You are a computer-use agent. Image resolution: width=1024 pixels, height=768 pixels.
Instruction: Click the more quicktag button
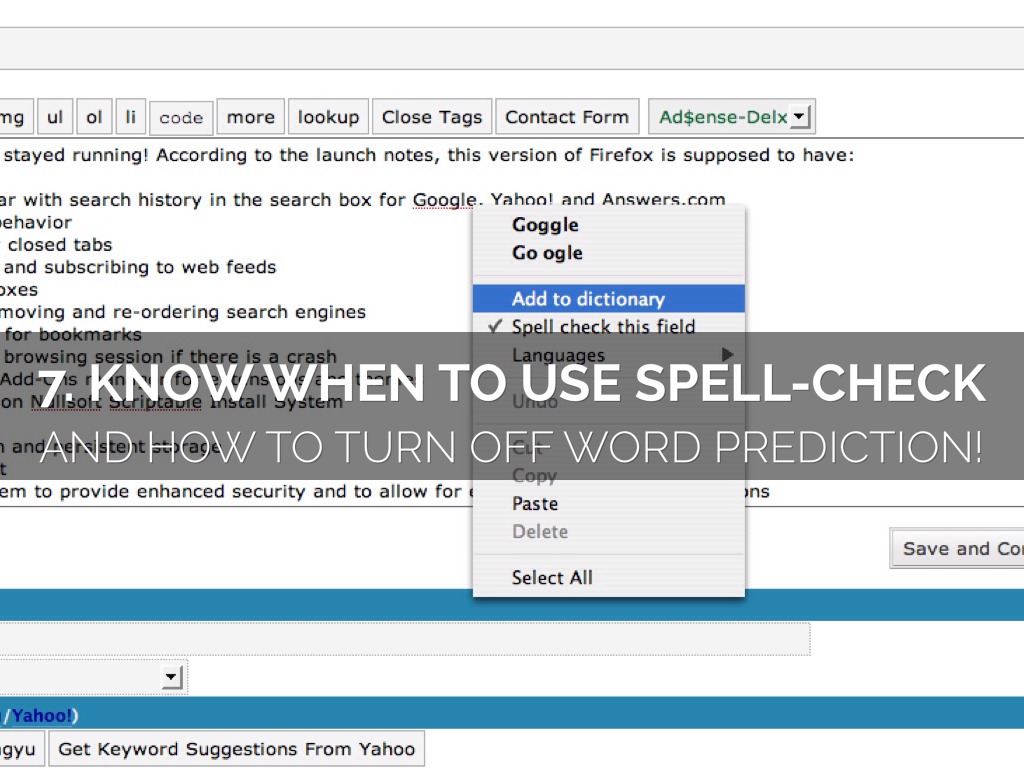[x=250, y=117]
